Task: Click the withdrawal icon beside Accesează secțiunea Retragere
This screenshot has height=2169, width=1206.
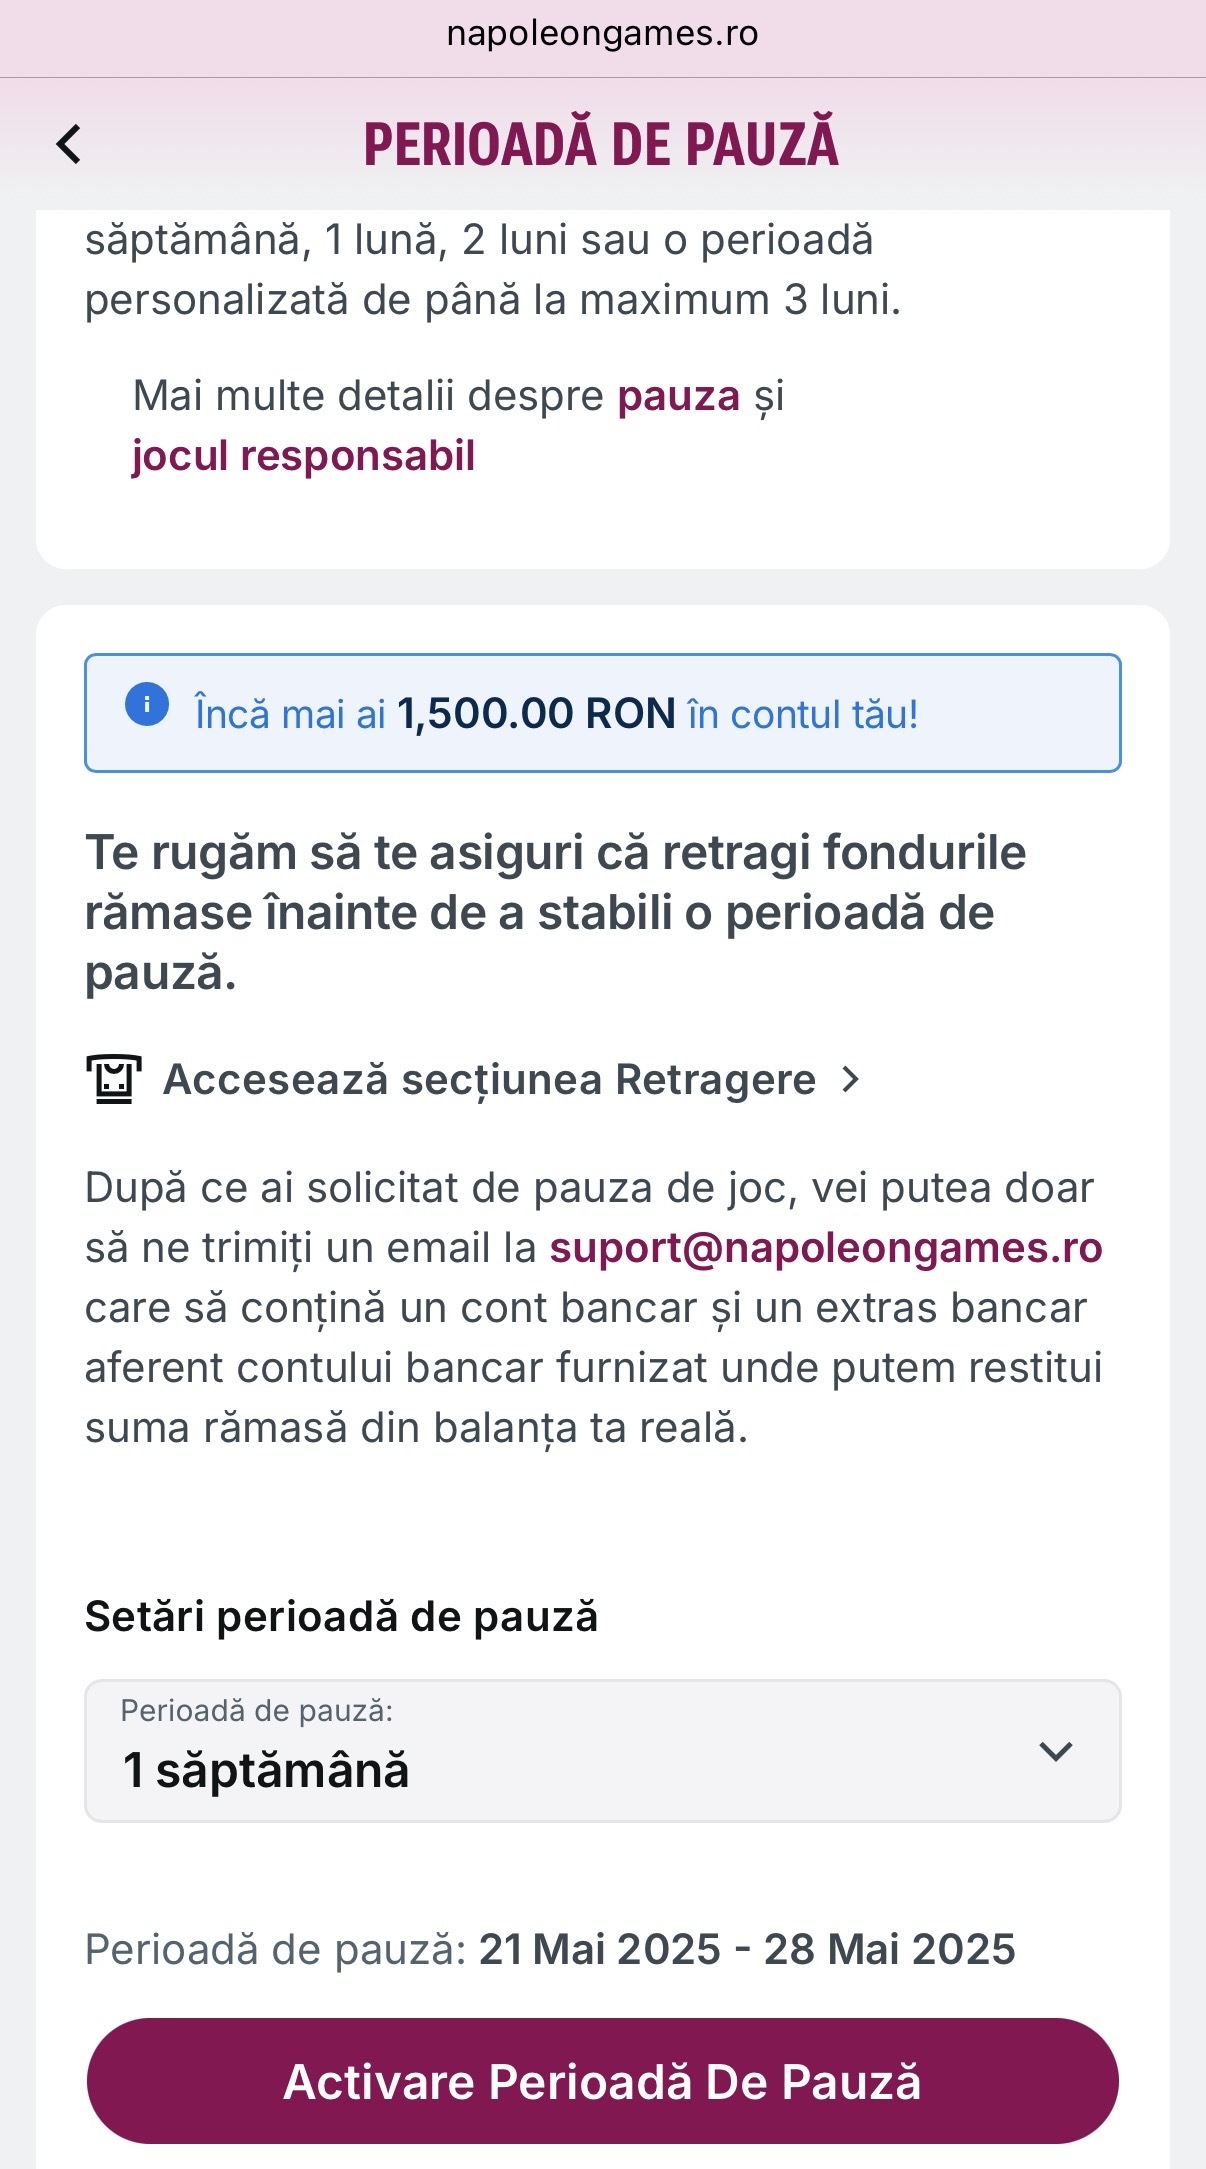Action: pos(113,1080)
